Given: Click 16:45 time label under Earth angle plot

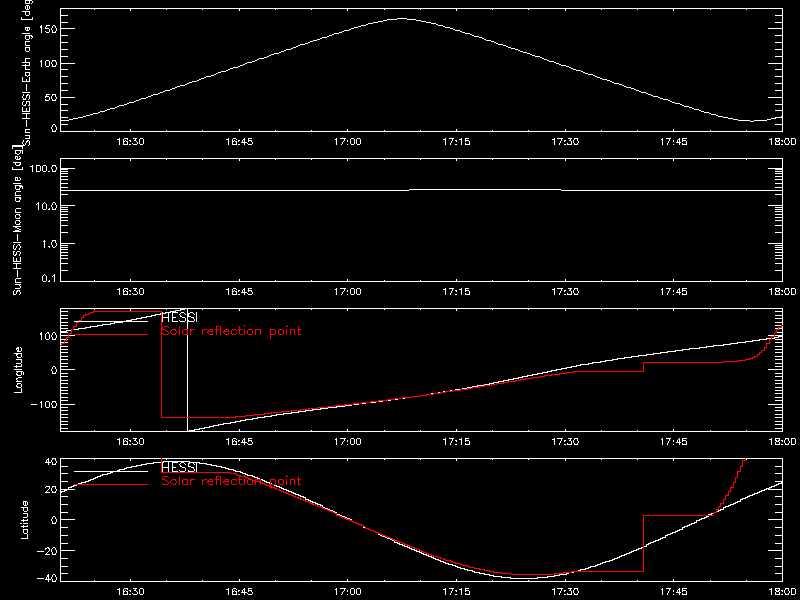Looking at the screenshot, I should pos(239,142).
